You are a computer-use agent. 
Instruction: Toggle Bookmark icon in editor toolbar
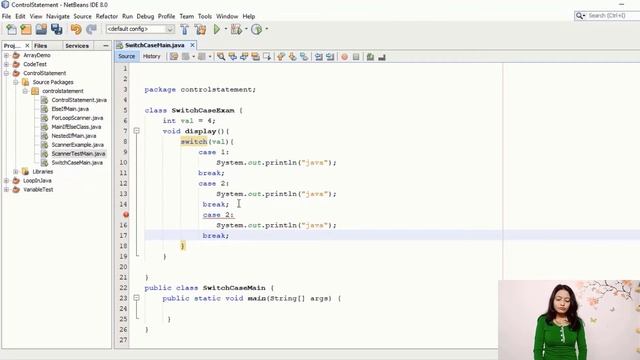(x=304, y=57)
